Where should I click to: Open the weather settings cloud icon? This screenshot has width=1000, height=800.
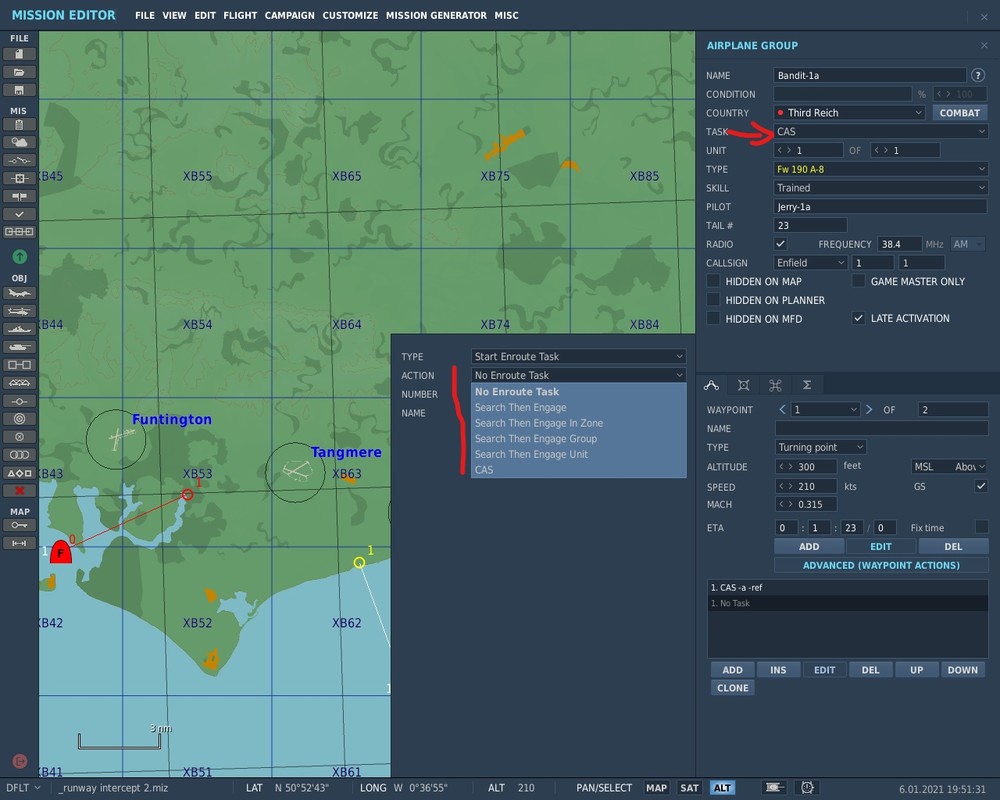pos(19,143)
